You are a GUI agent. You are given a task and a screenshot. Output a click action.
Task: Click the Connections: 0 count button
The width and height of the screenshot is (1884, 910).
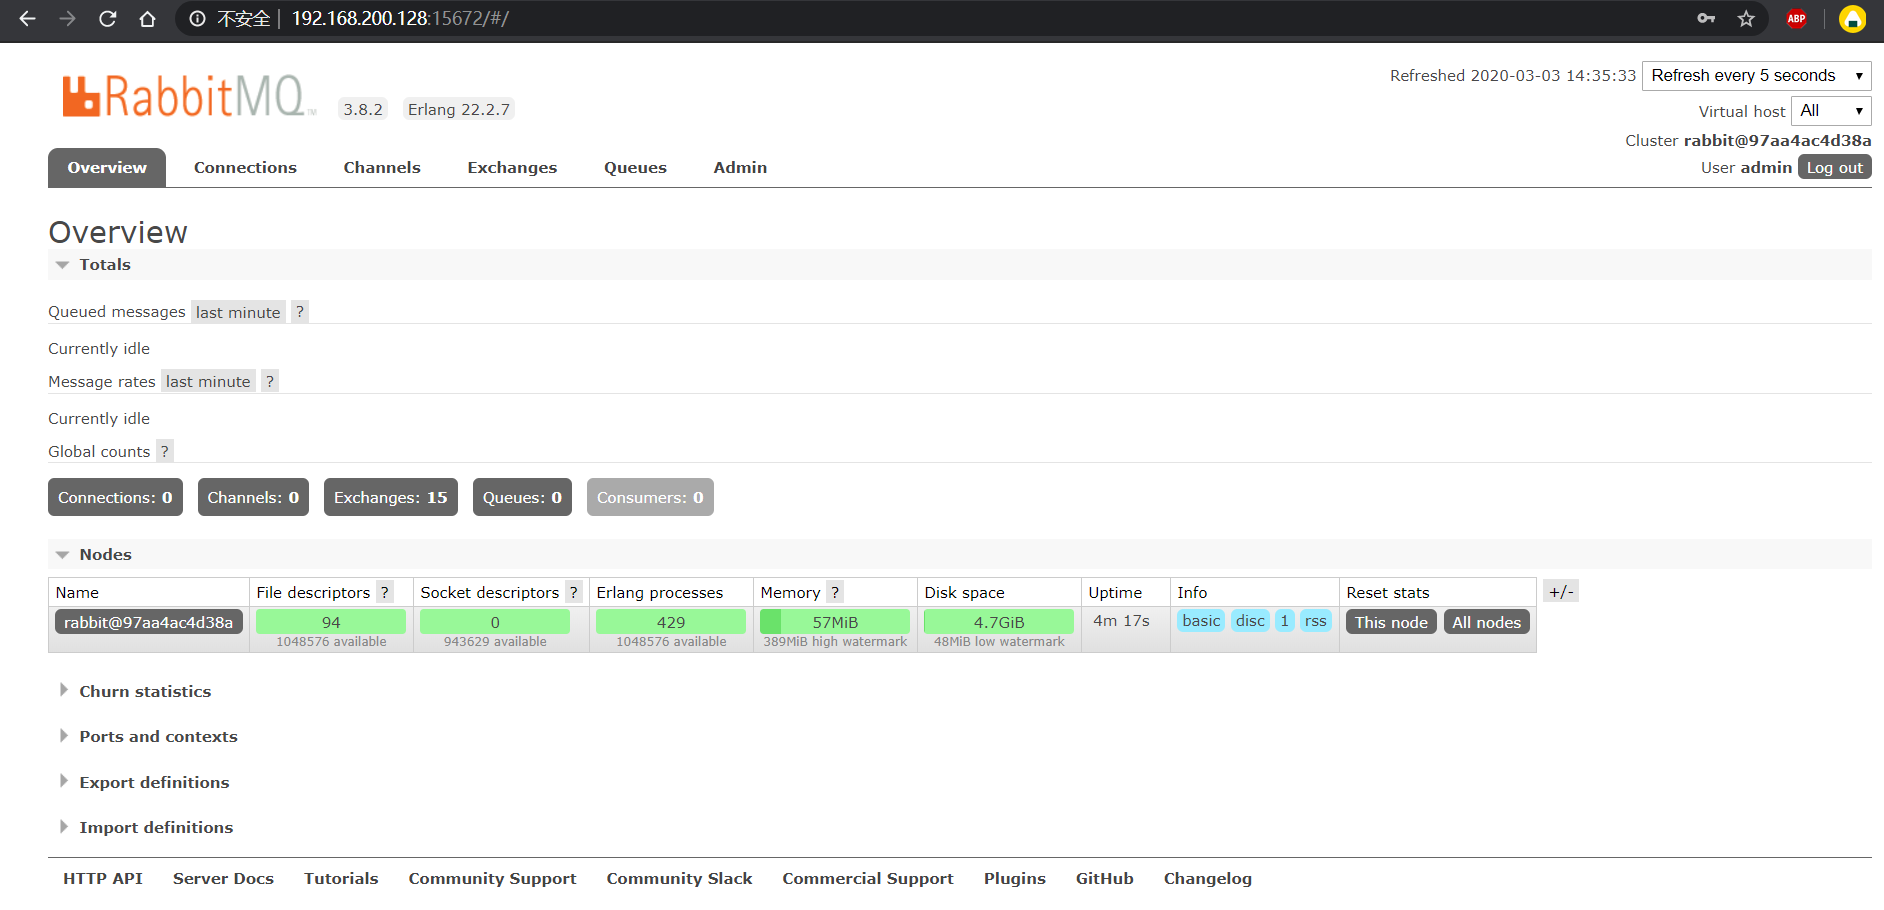click(x=115, y=498)
